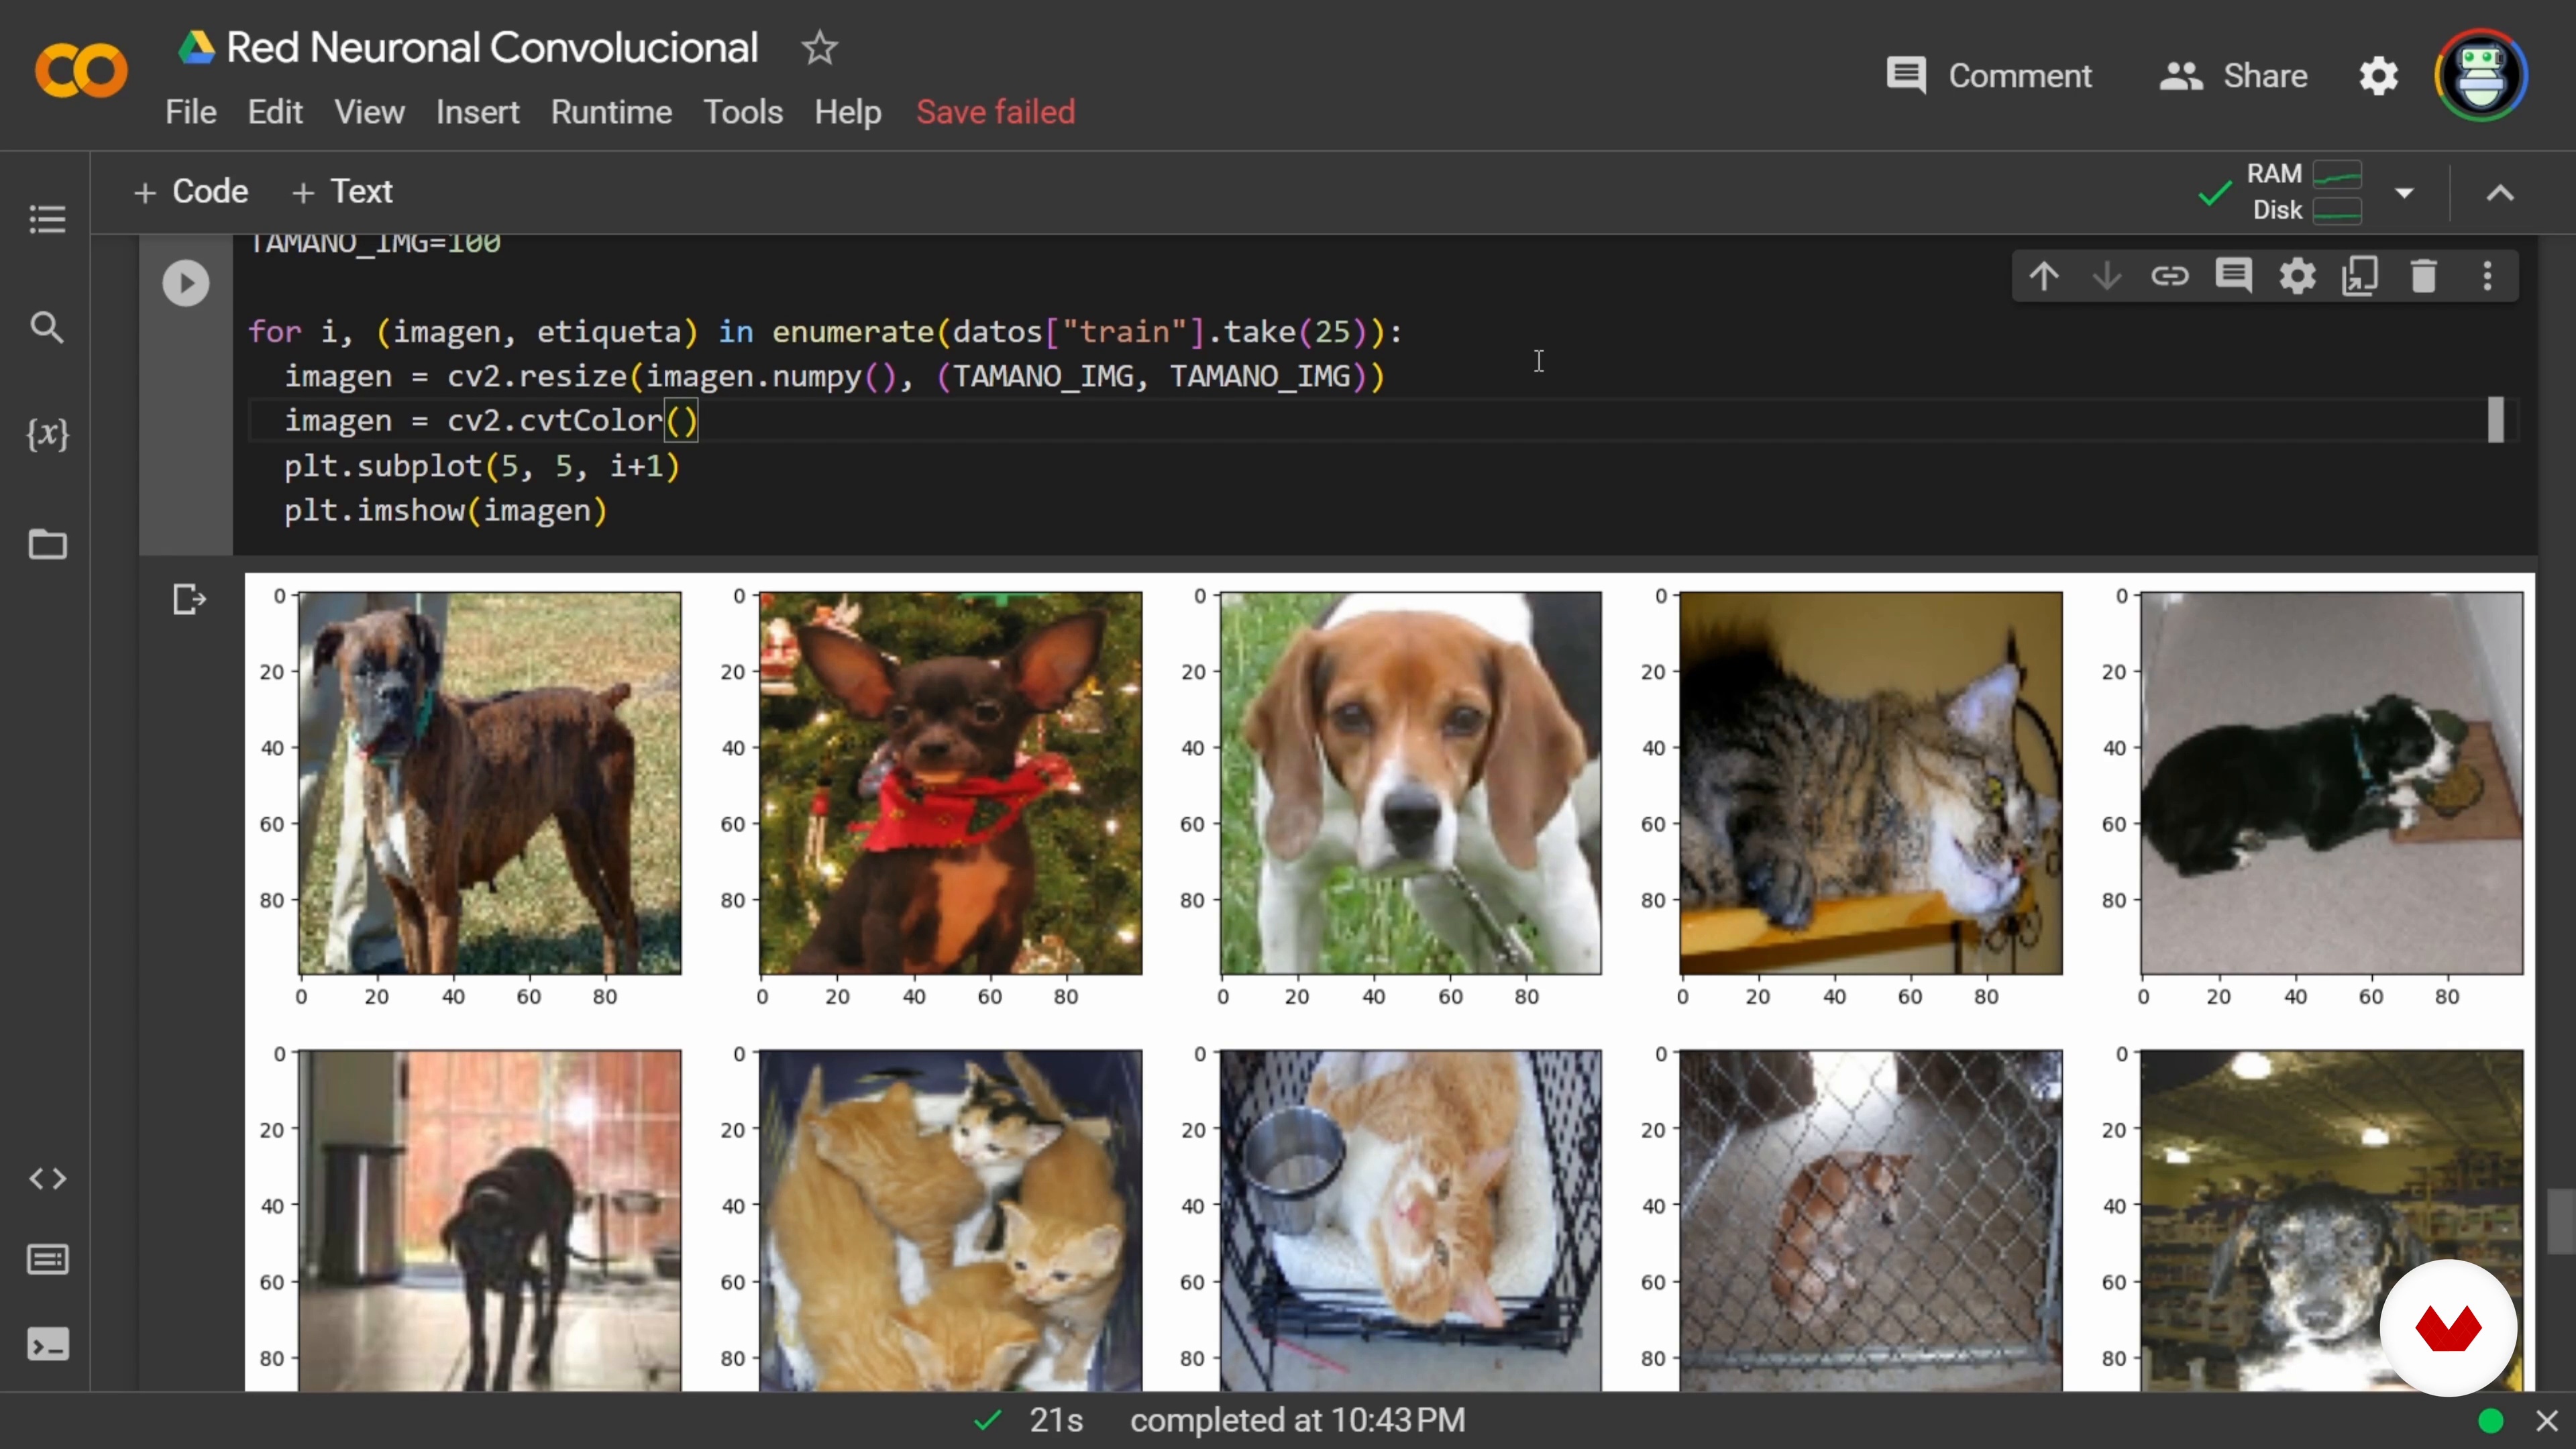Click the Save failed message

point(995,112)
